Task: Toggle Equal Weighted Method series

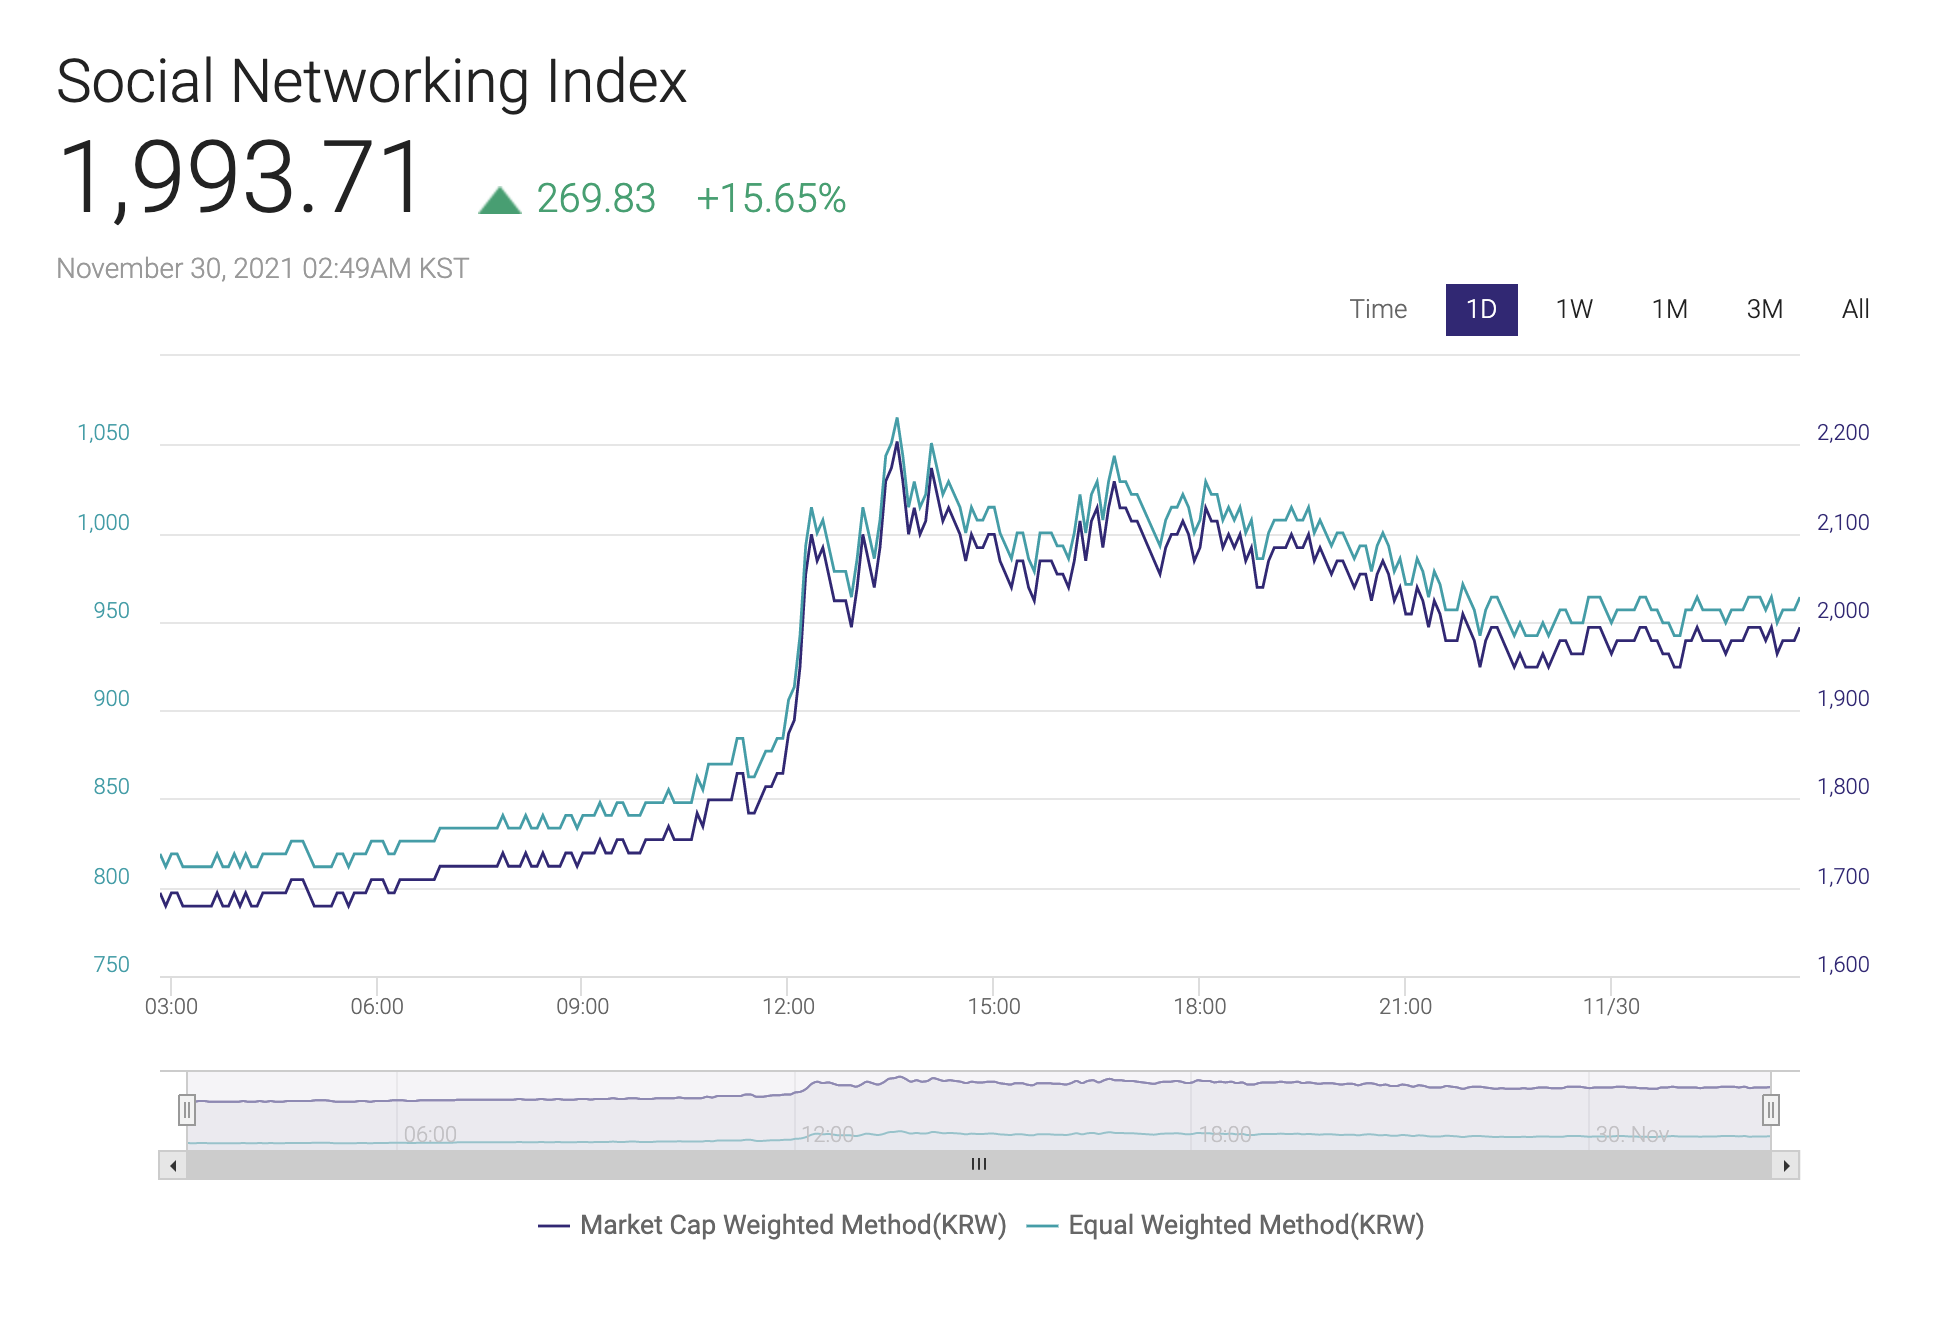Action: pos(1245,1225)
